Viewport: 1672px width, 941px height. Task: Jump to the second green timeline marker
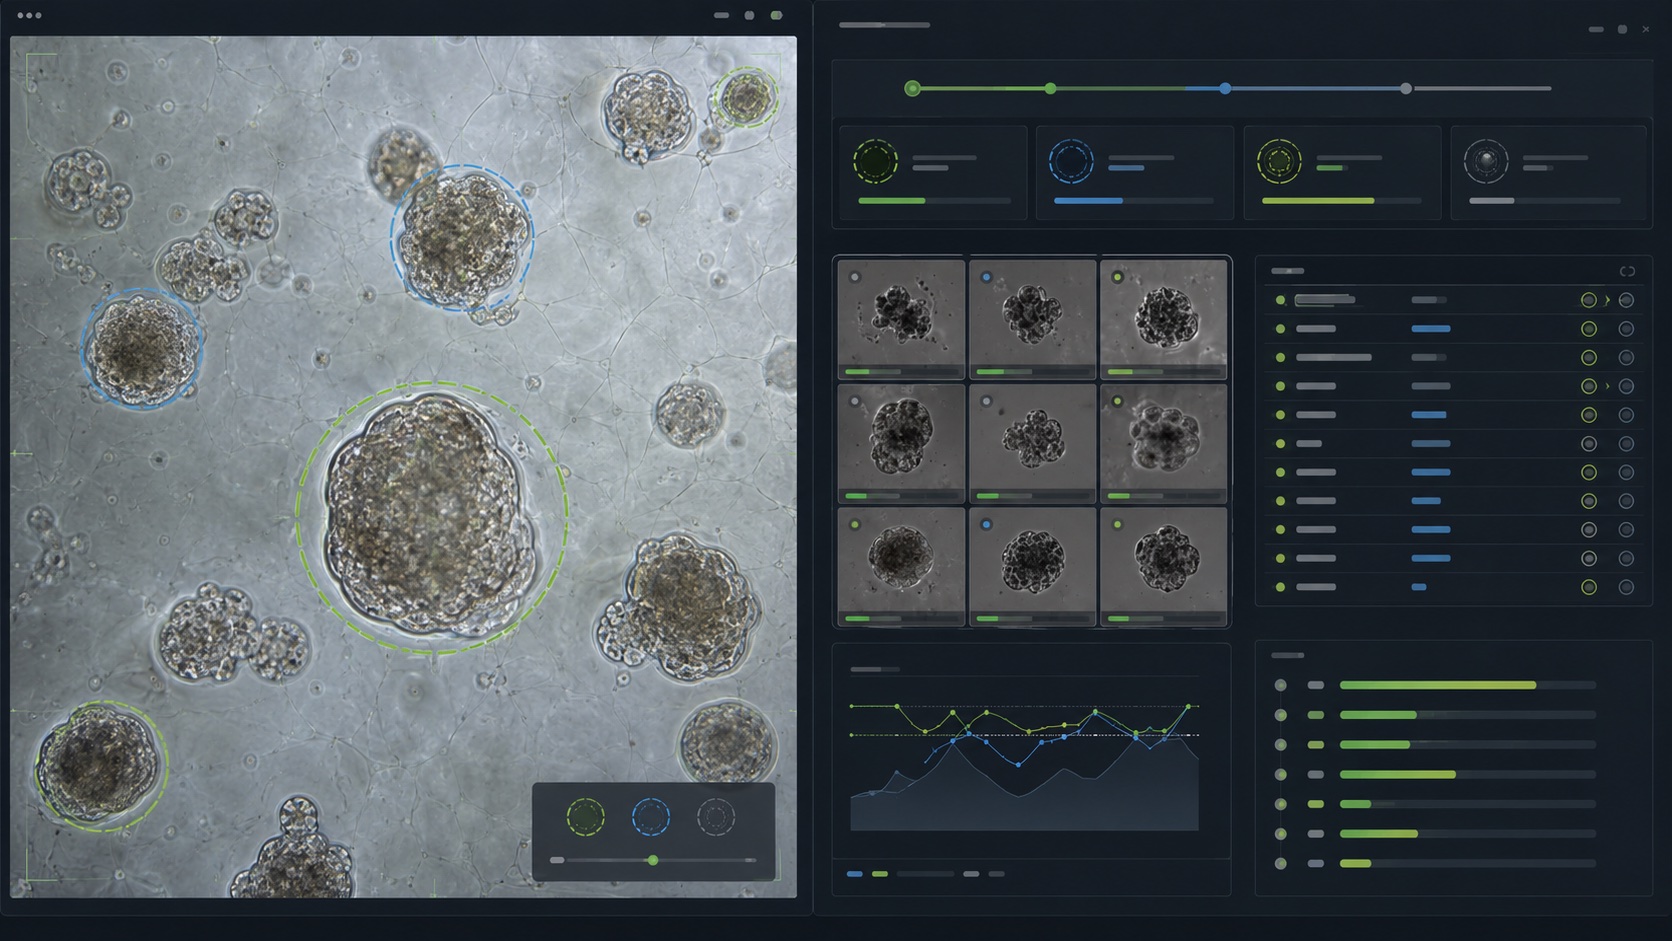(x=1050, y=89)
